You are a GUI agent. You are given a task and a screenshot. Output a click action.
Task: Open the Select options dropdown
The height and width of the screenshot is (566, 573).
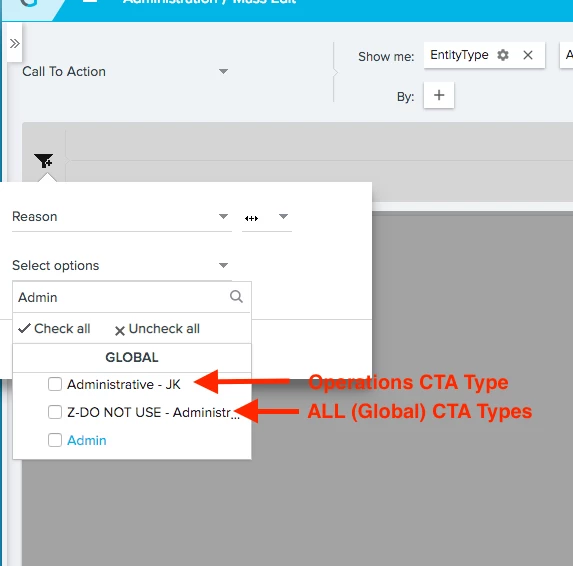(122, 265)
